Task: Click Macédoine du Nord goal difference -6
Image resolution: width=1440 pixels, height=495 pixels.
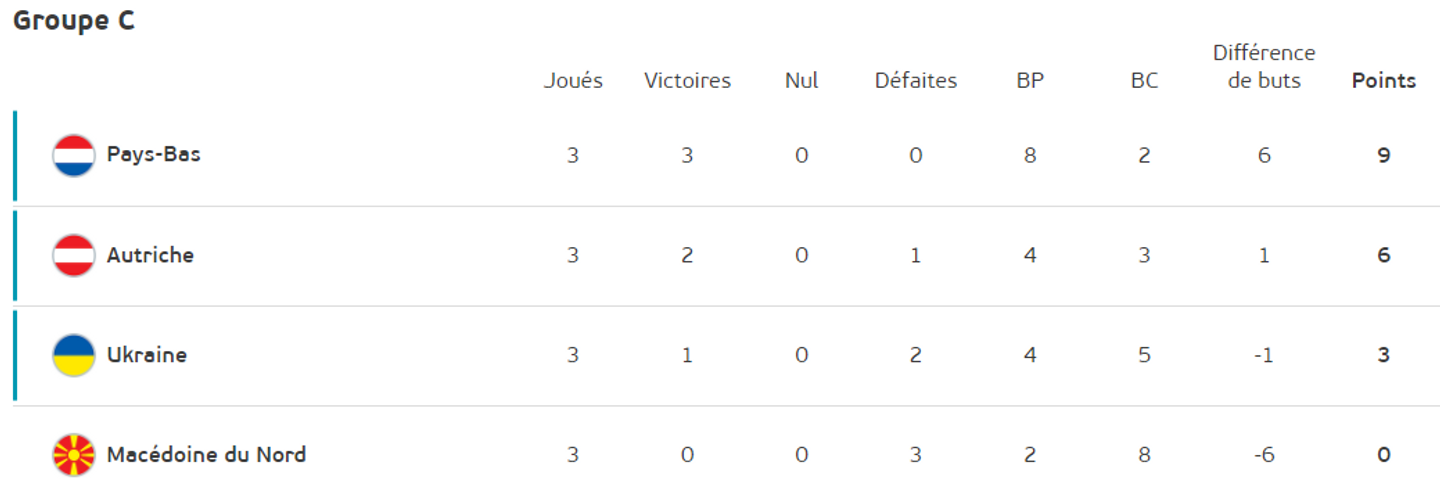Action: (1264, 455)
